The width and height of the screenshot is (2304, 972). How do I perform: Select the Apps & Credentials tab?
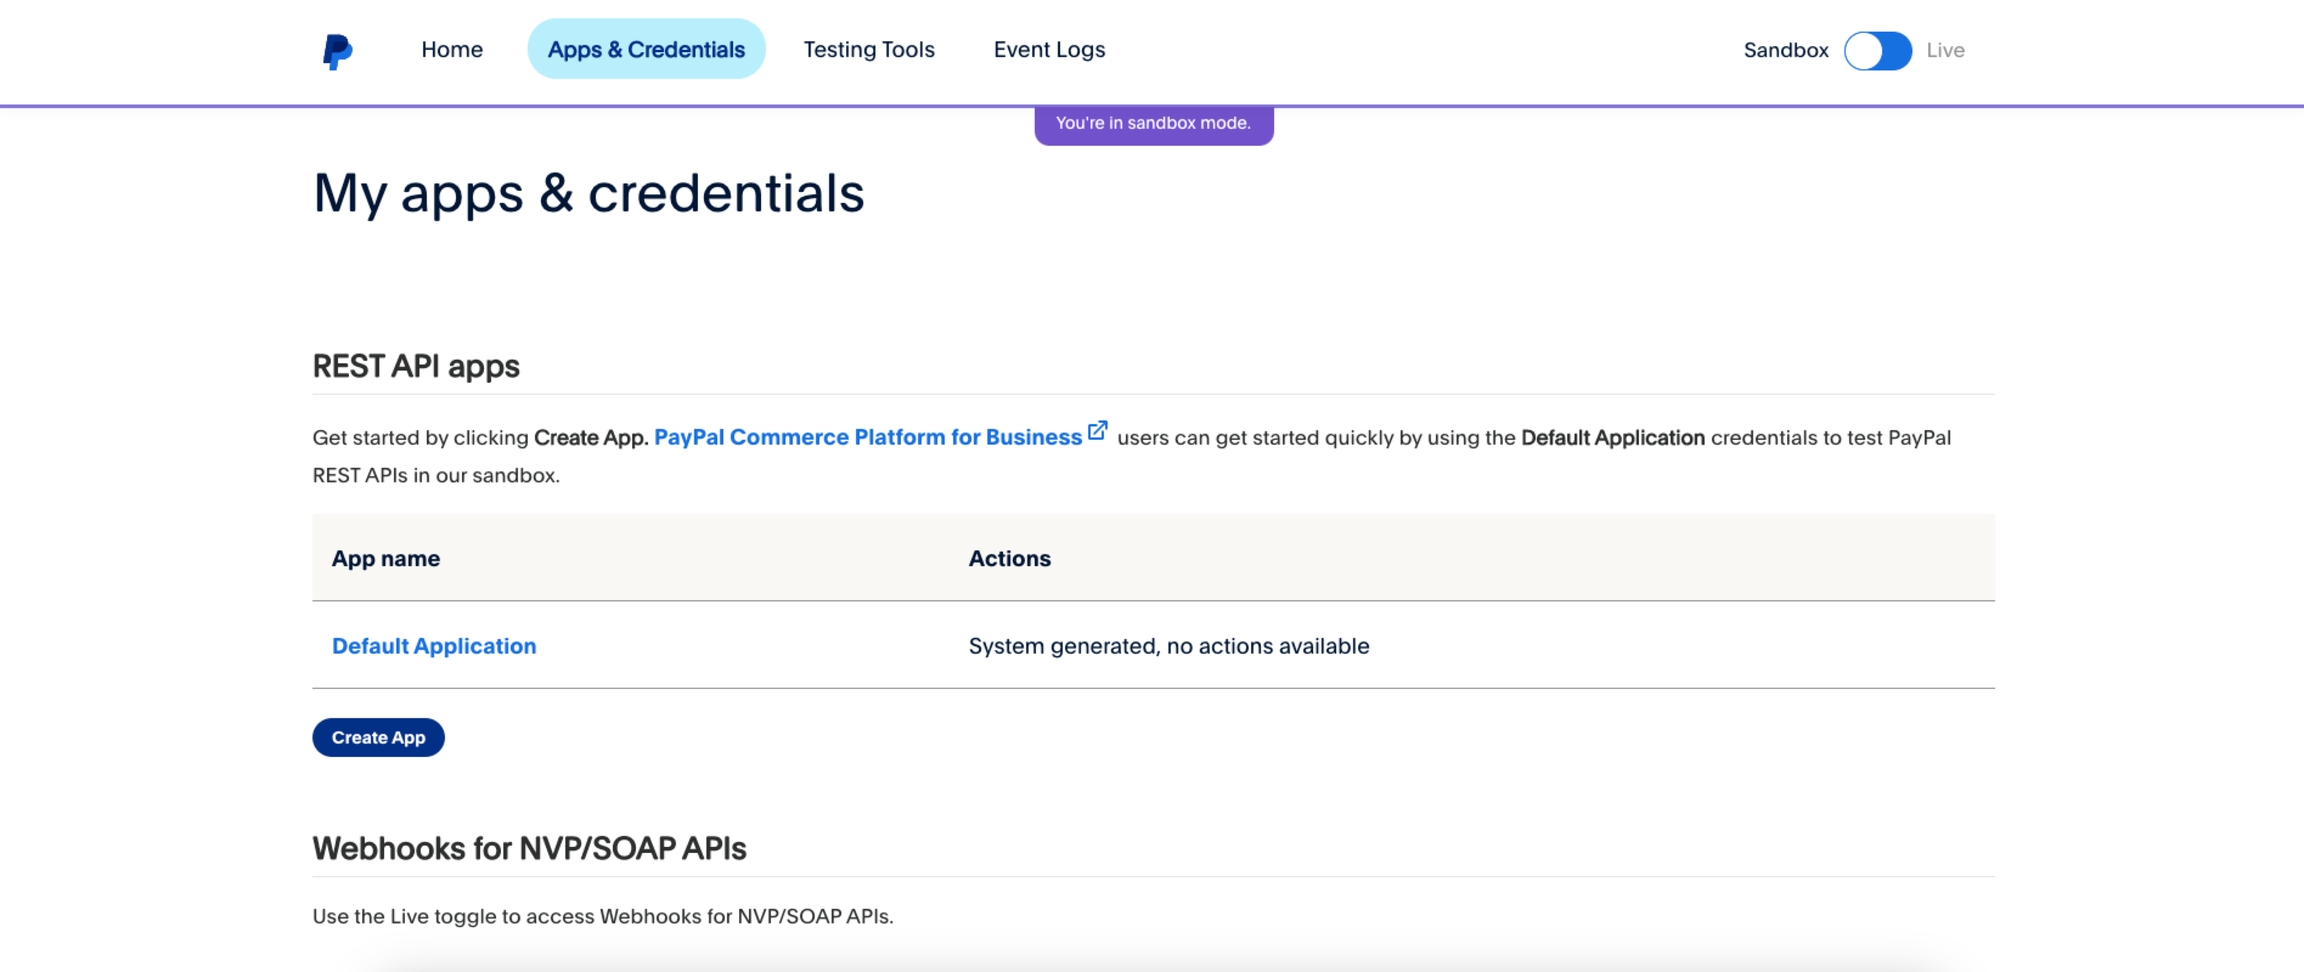pyautogui.click(x=646, y=50)
